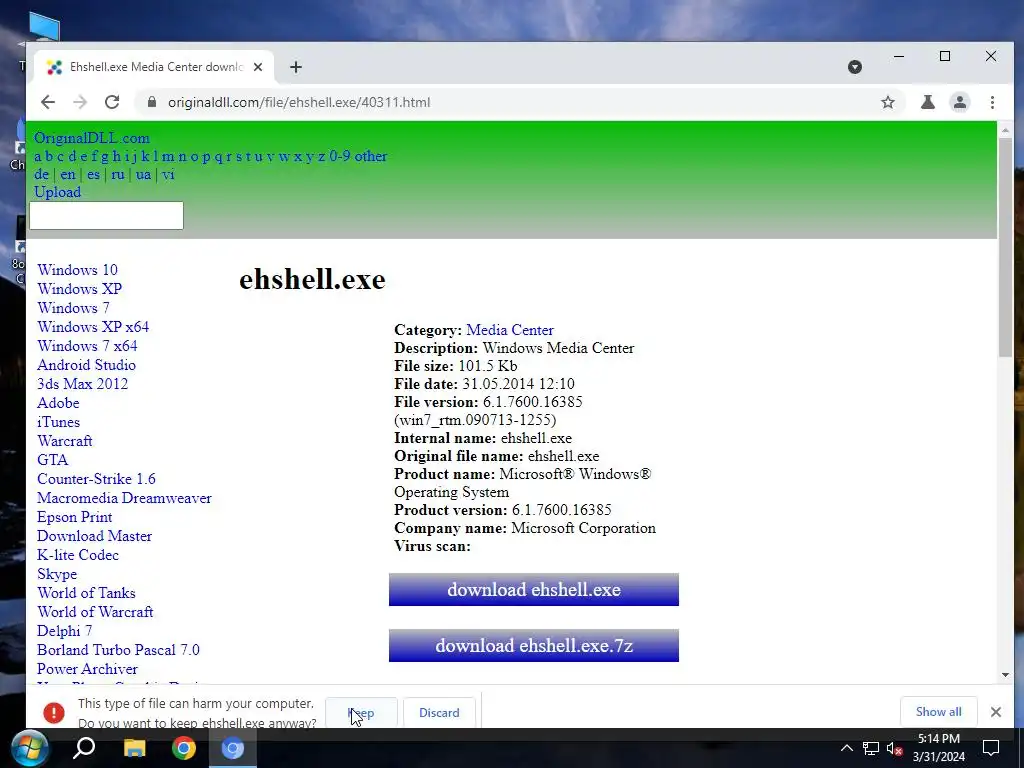This screenshot has height=768, width=1024.
Task: Switch site language to es
Action: coord(93,174)
